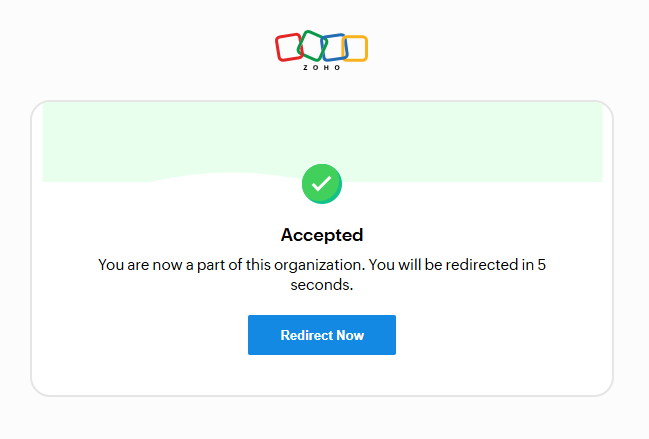Click the Accepted heading
Screen dimensions: 649x439
coord(322,235)
